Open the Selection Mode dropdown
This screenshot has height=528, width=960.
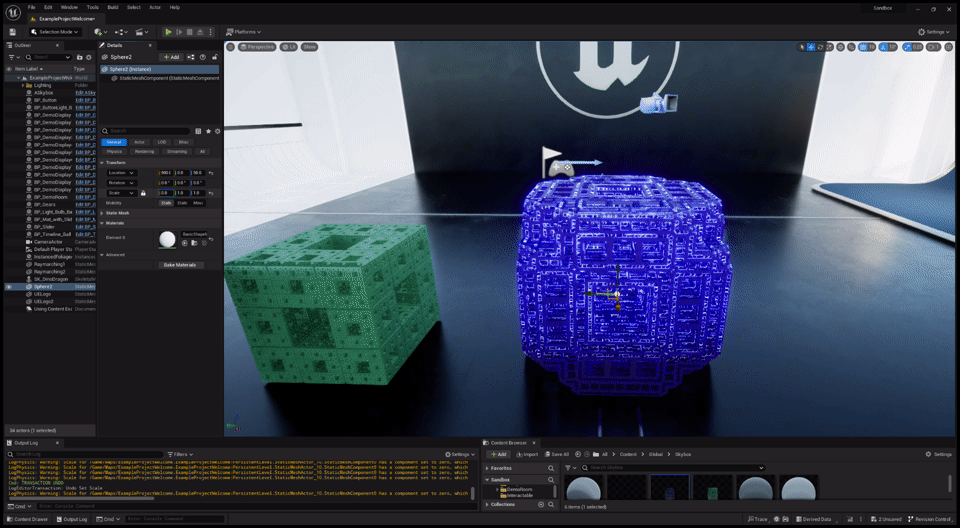click(x=54, y=32)
